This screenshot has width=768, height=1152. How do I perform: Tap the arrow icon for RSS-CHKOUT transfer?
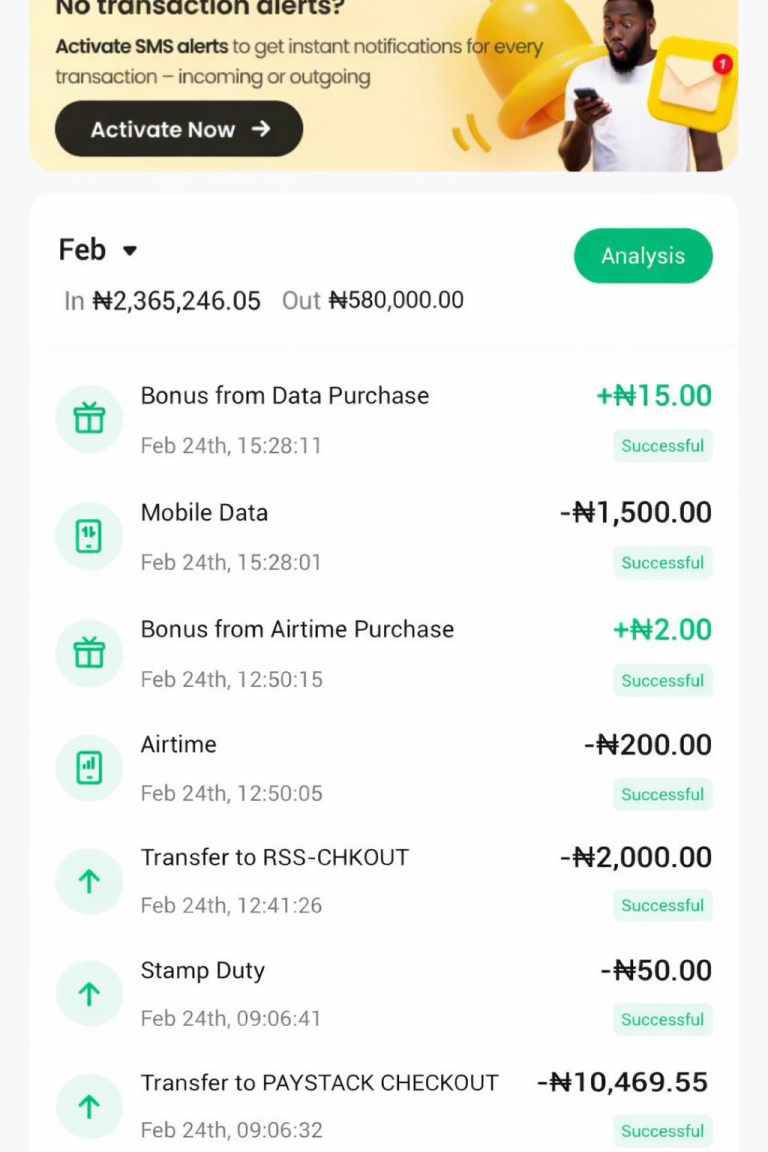89,881
